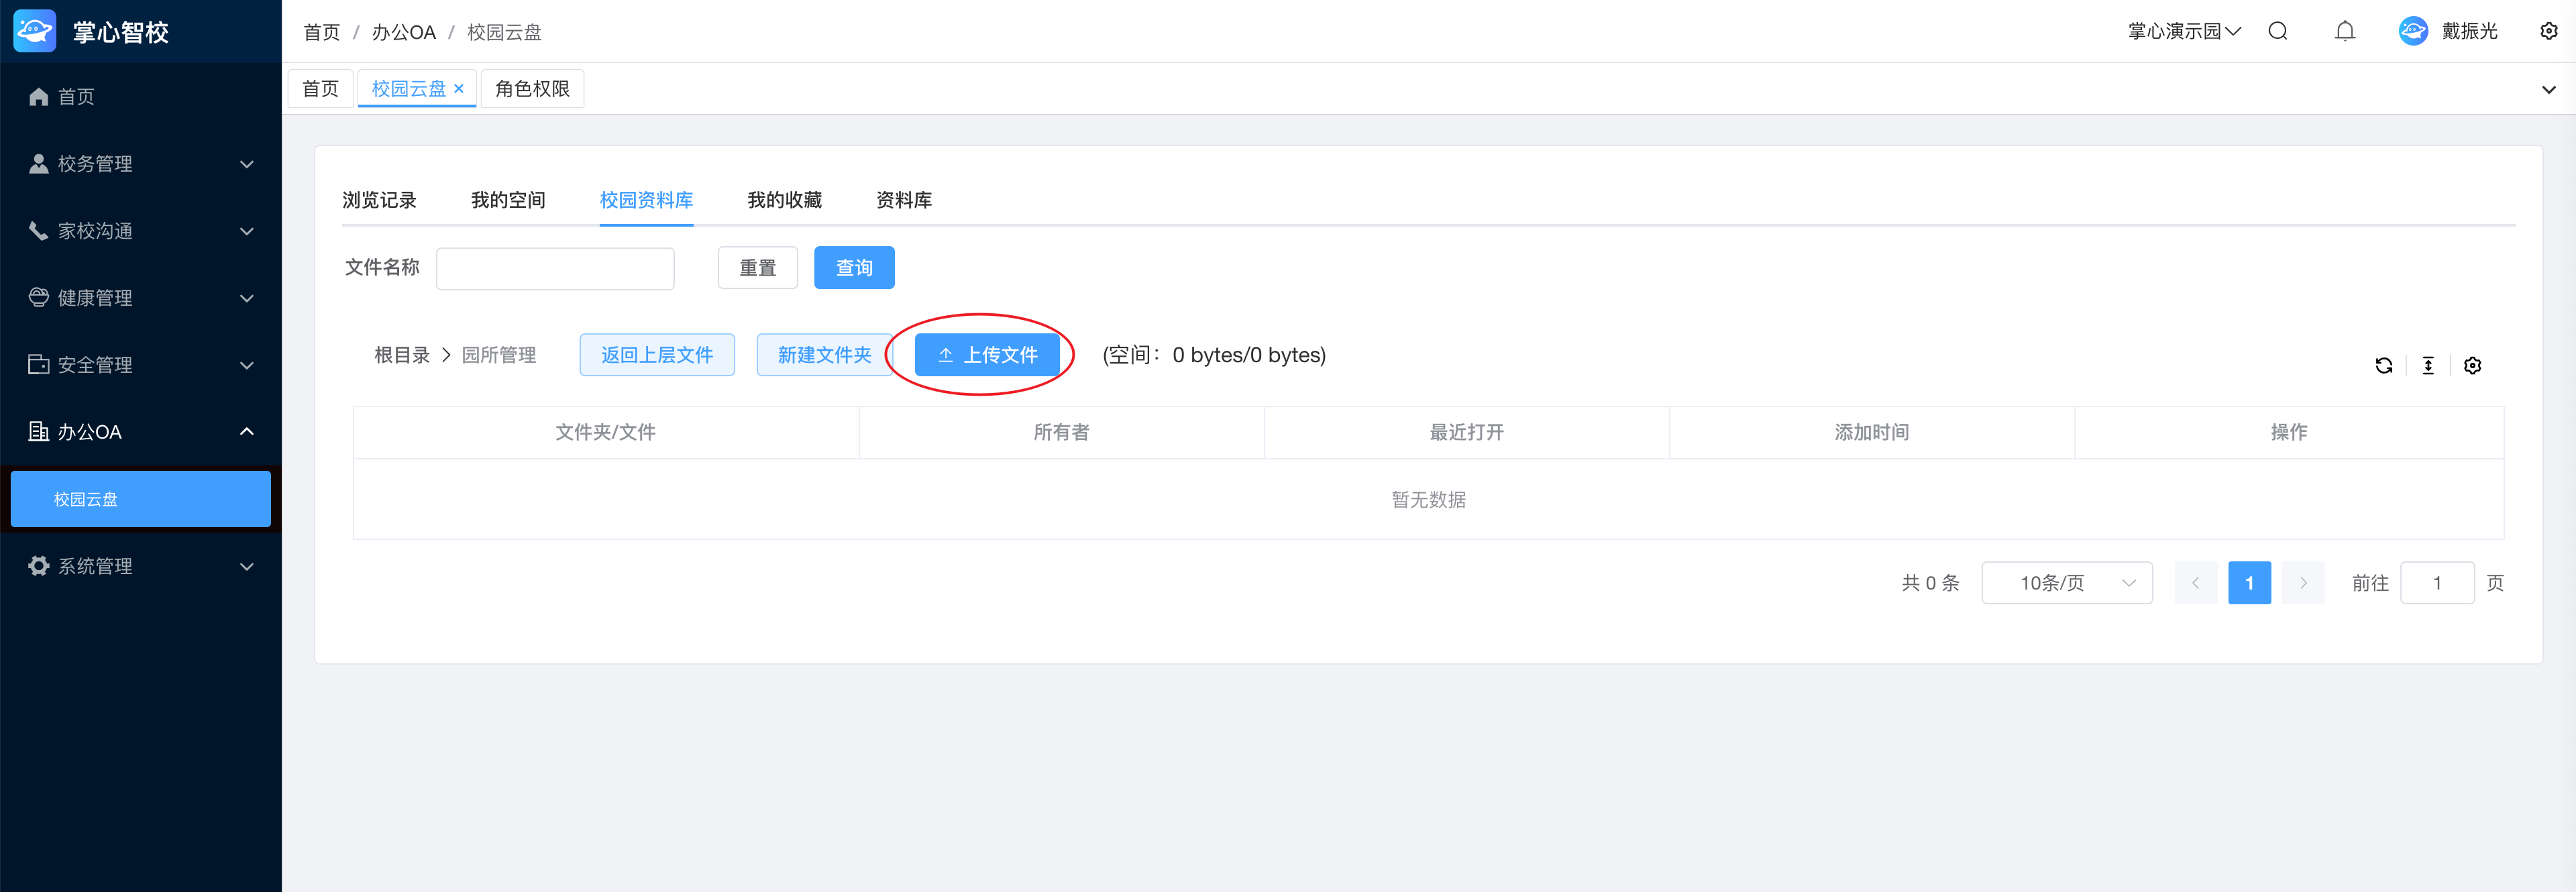
Task: Click 办公OA in the breadcrumb
Action: (403, 32)
